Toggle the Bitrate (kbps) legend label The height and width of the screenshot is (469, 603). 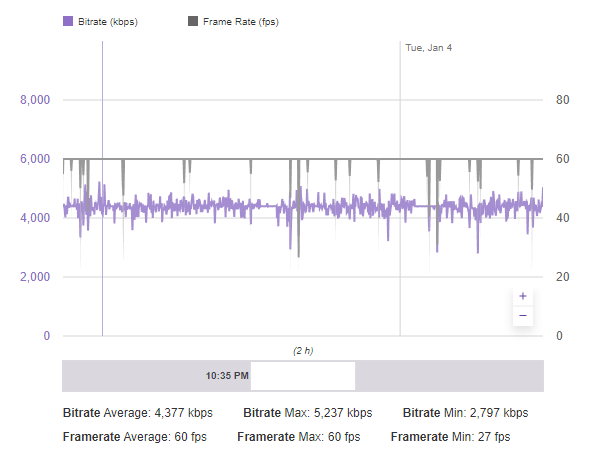click(x=107, y=20)
